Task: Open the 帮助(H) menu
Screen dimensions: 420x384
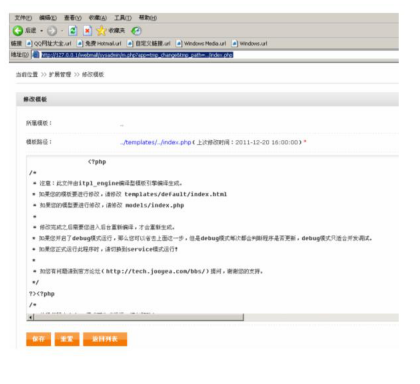Action: (148, 18)
